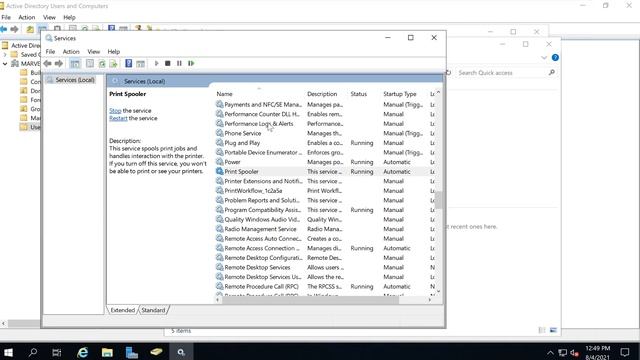640x360 pixels.
Task: Open File menu in Services window
Action: pyautogui.click(x=50, y=51)
